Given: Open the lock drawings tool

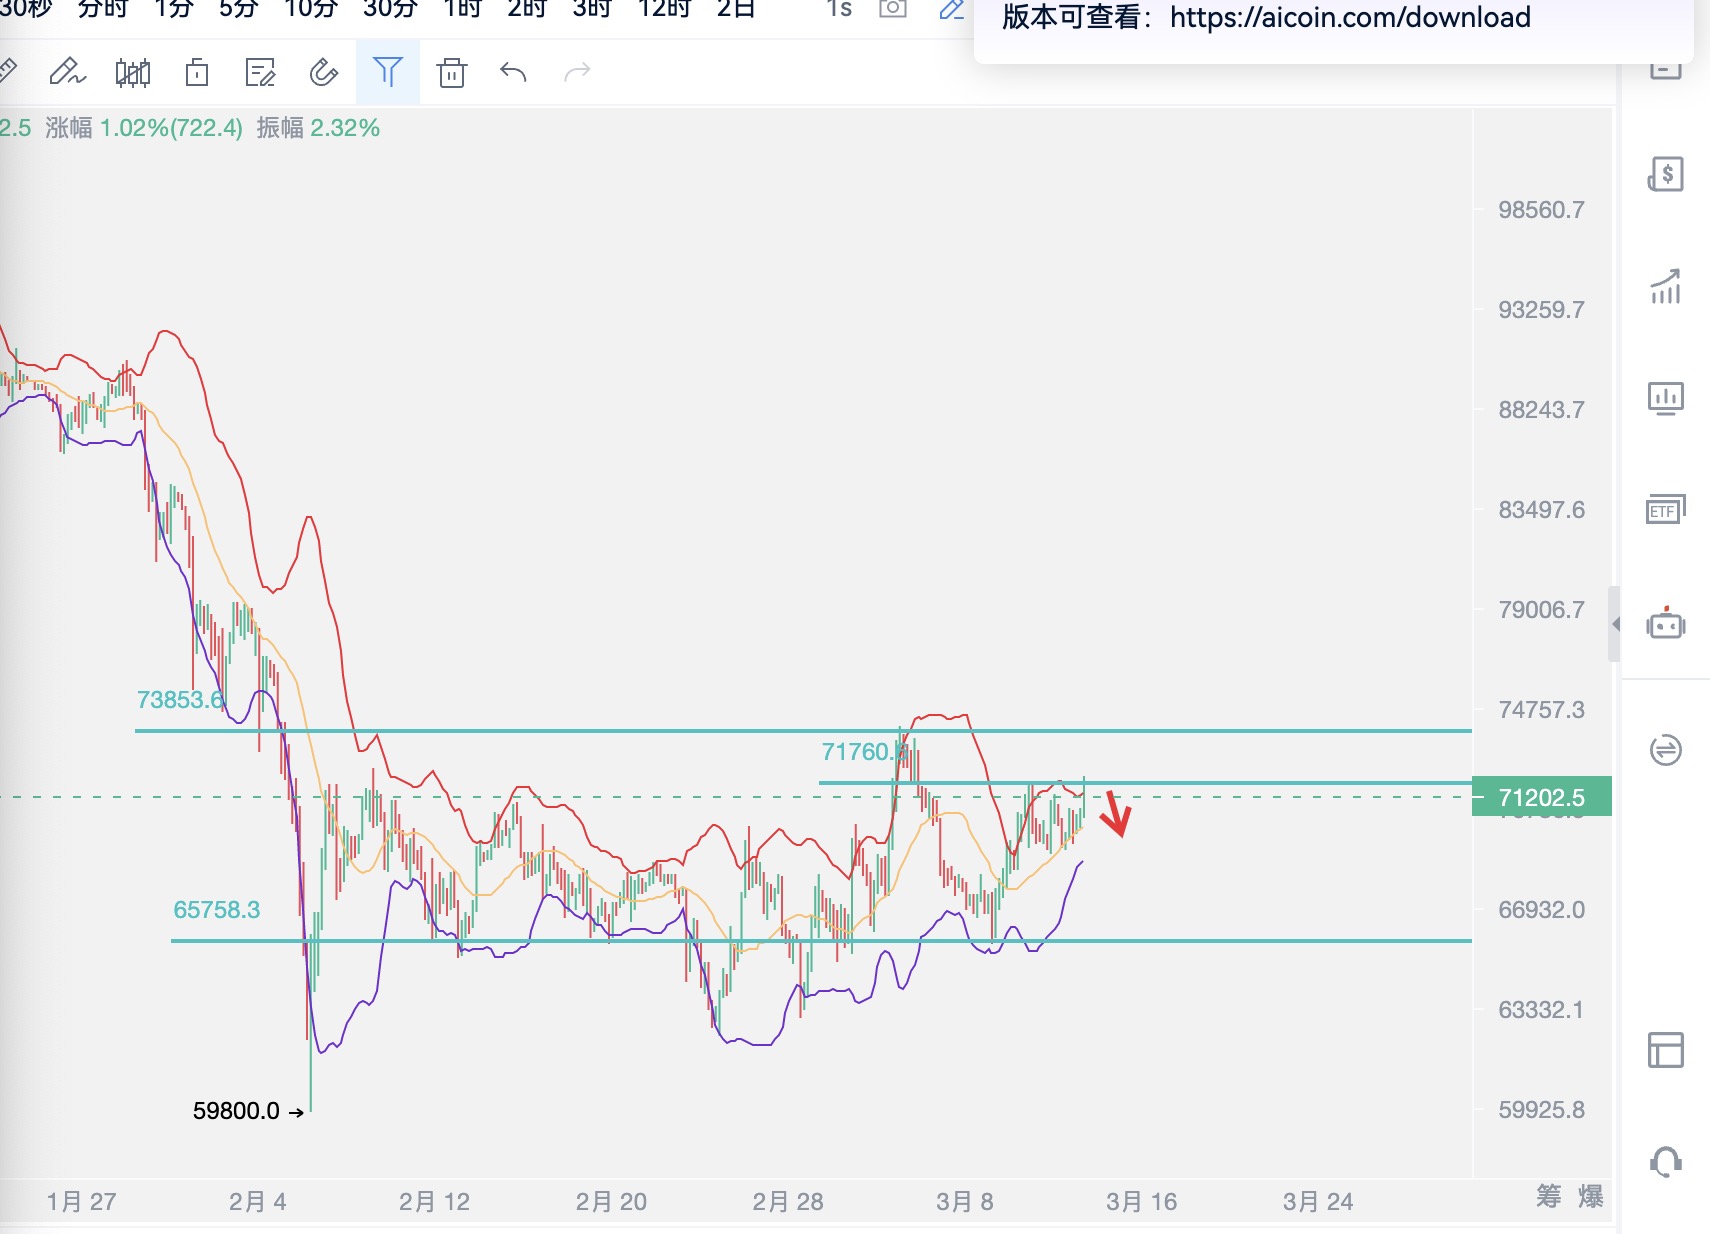Looking at the screenshot, I should 197,72.
